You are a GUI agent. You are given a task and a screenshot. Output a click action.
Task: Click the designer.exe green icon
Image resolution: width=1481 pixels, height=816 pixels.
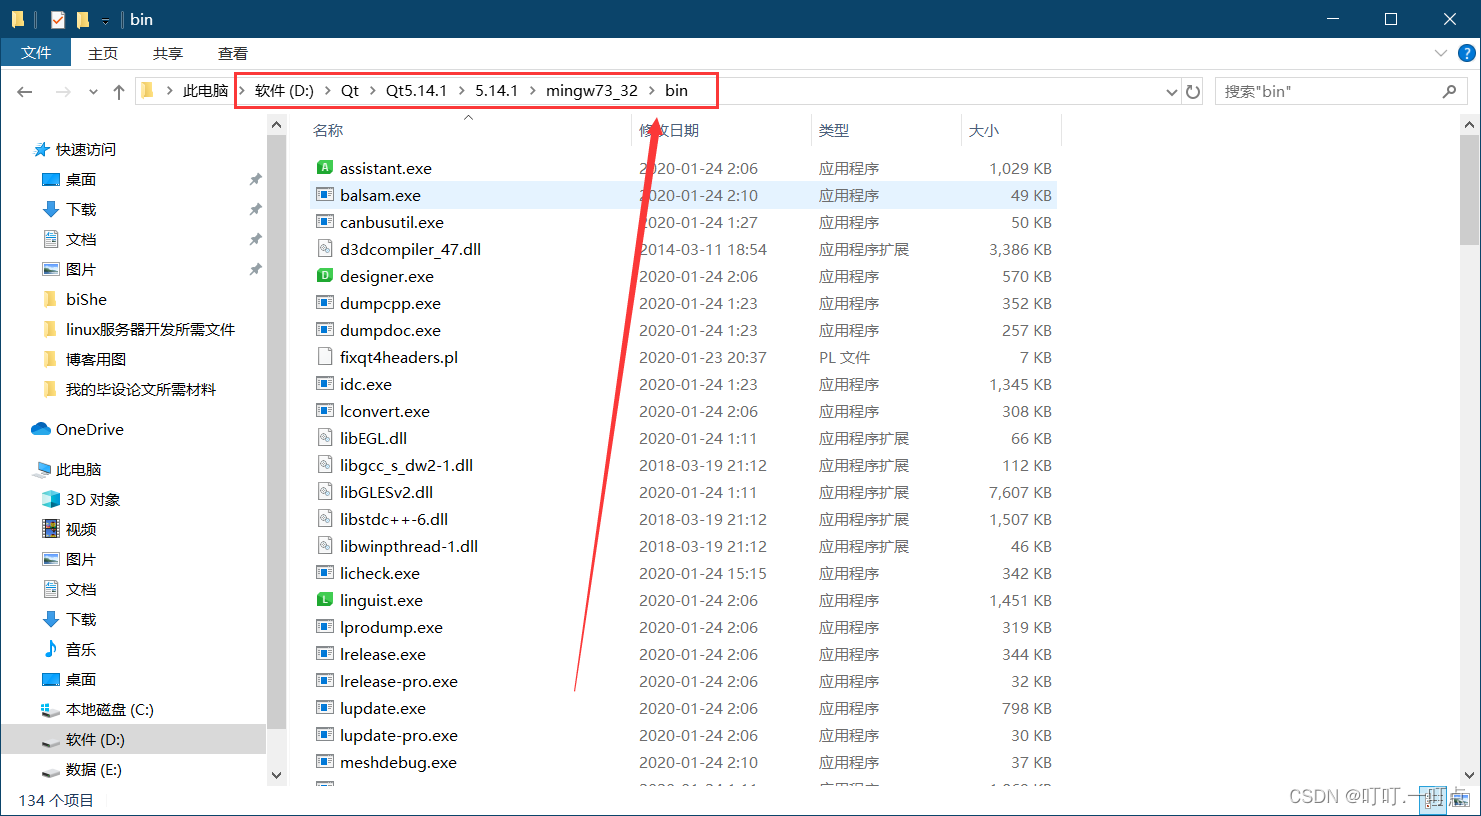point(324,276)
